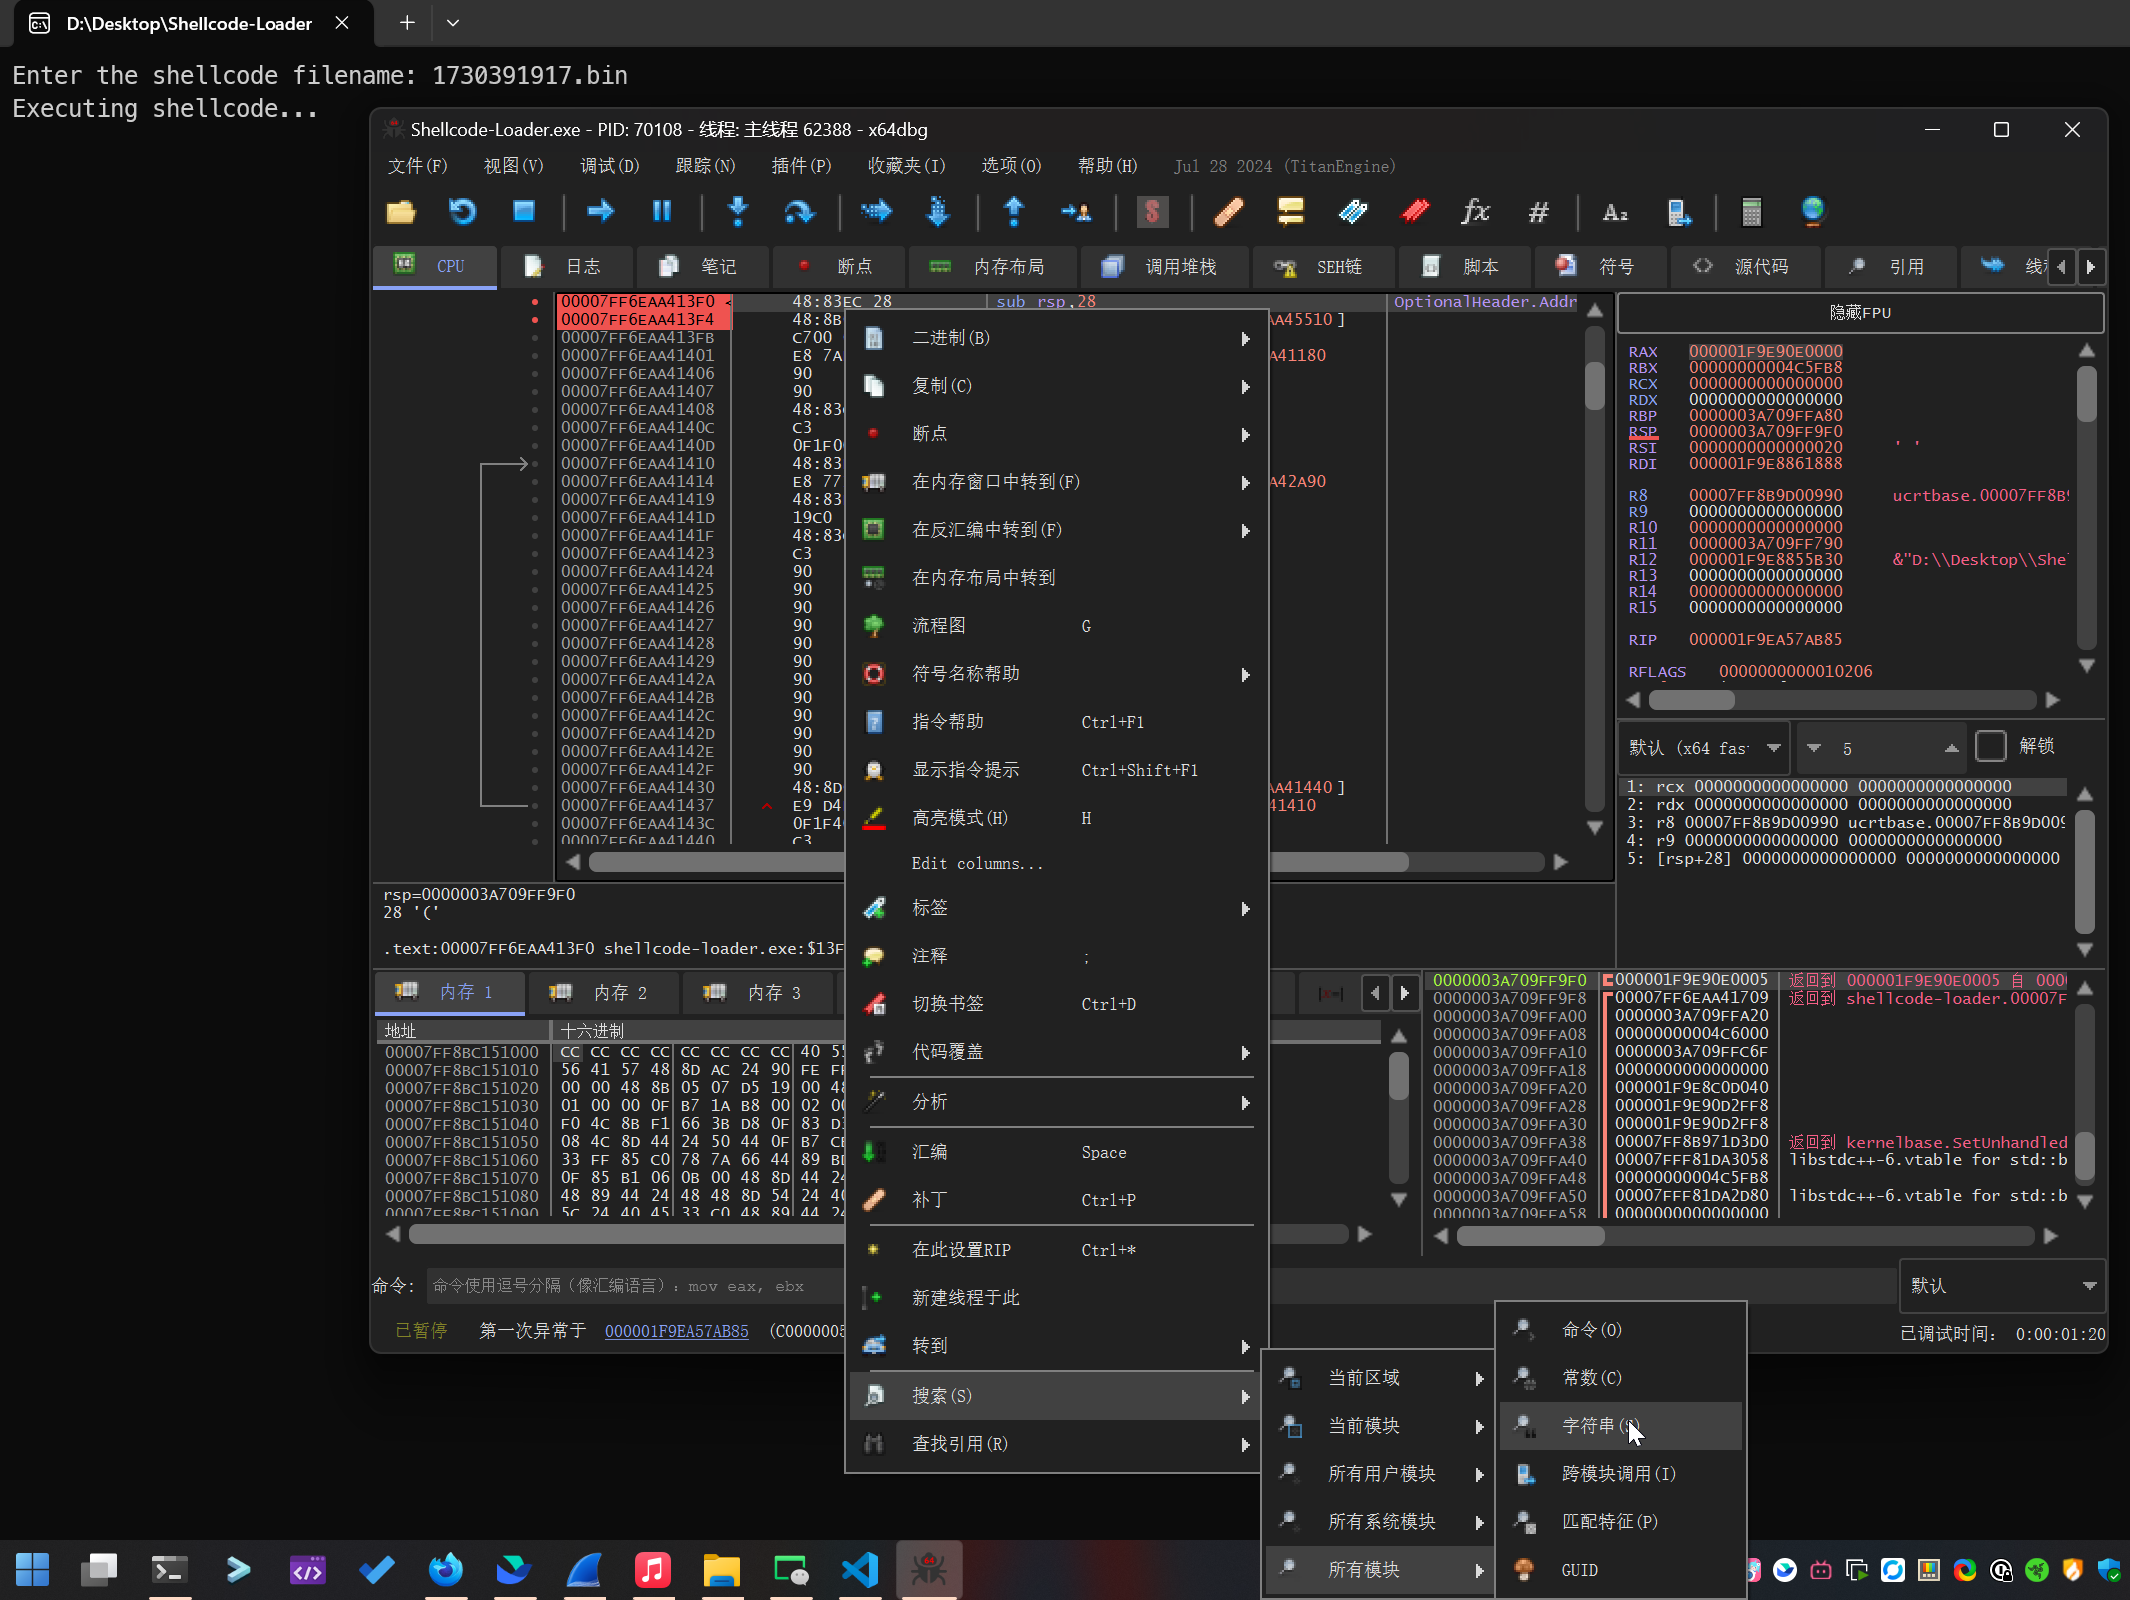Pause execution with the pause icon
This screenshot has width=2130, height=1600.
pyautogui.click(x=661, y=212)
